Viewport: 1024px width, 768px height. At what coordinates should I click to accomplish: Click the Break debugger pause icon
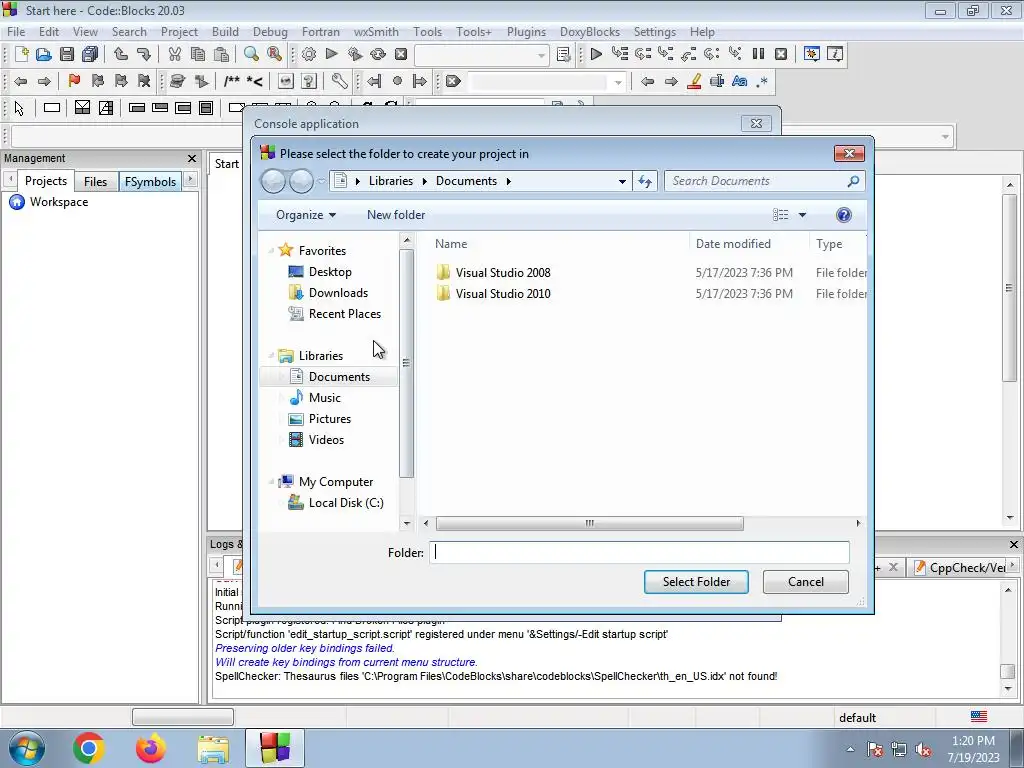click(x=758, y=54)
